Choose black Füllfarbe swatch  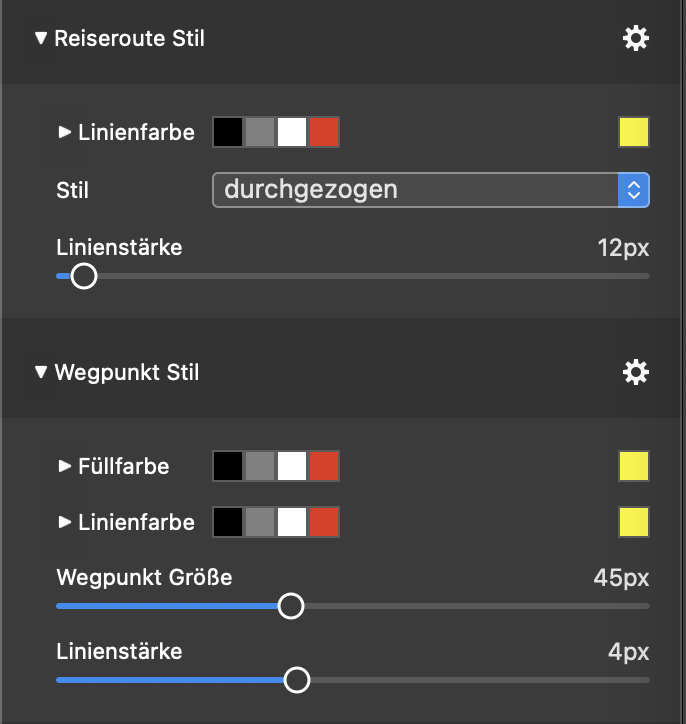[x=228, y=466]
